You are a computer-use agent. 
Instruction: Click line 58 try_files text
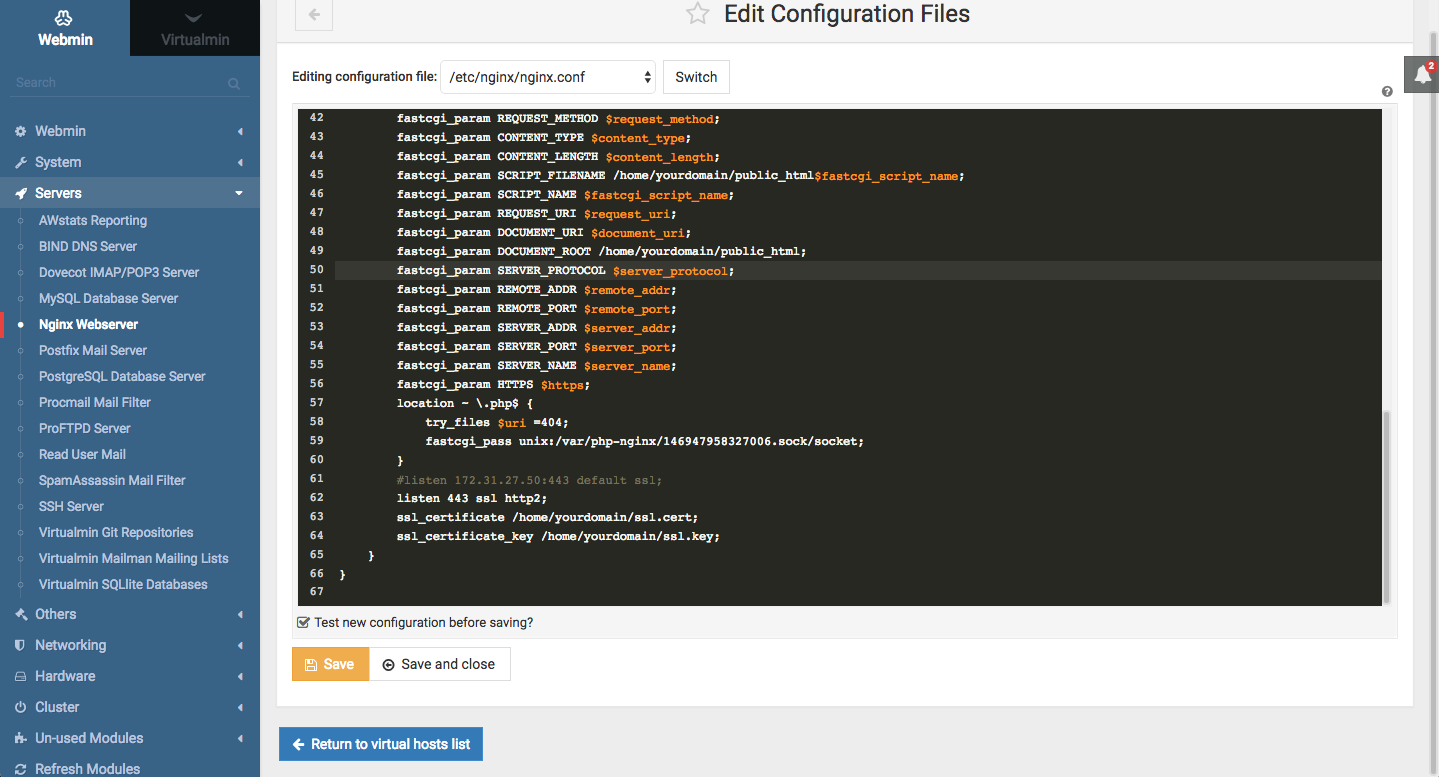(x=497, y=422)
